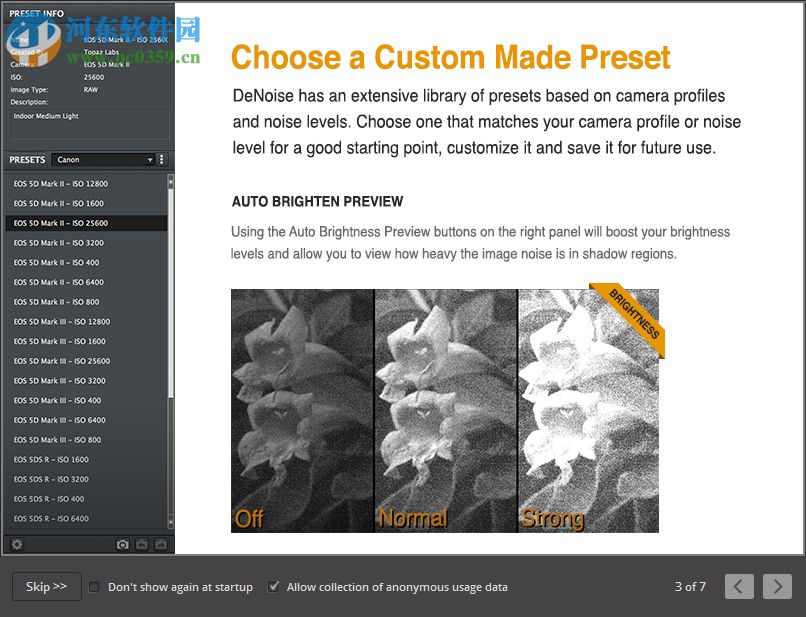Viewport: 806px width, 617px height.
Task: Click the export preset icon
Action: click(x=161, y=544)
